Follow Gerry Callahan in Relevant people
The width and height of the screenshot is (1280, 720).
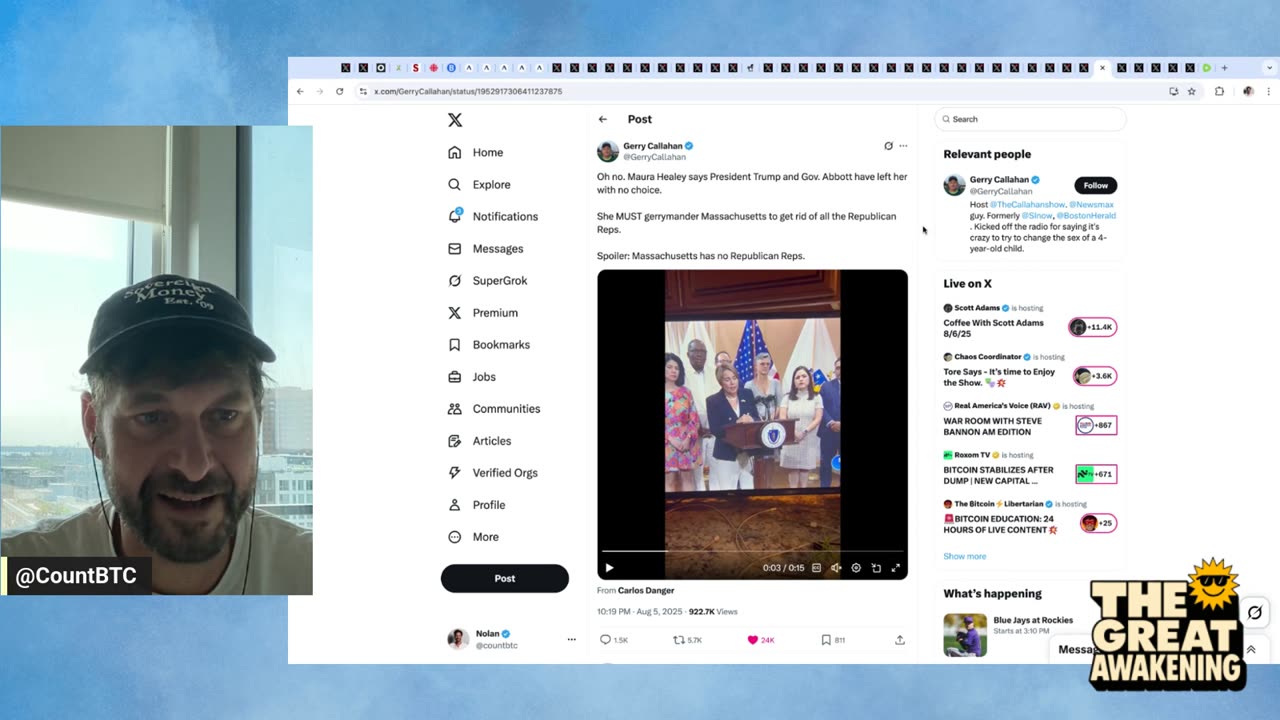1096,185
